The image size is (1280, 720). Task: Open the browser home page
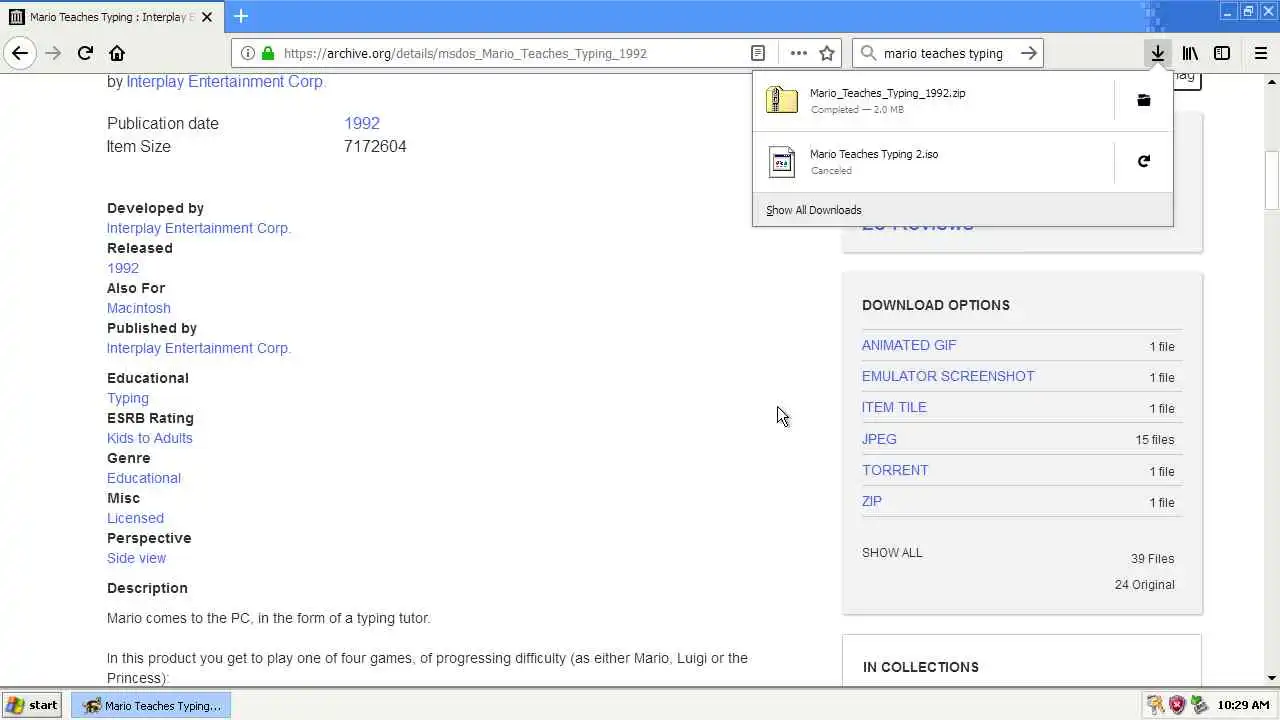(x=117, y=53)
